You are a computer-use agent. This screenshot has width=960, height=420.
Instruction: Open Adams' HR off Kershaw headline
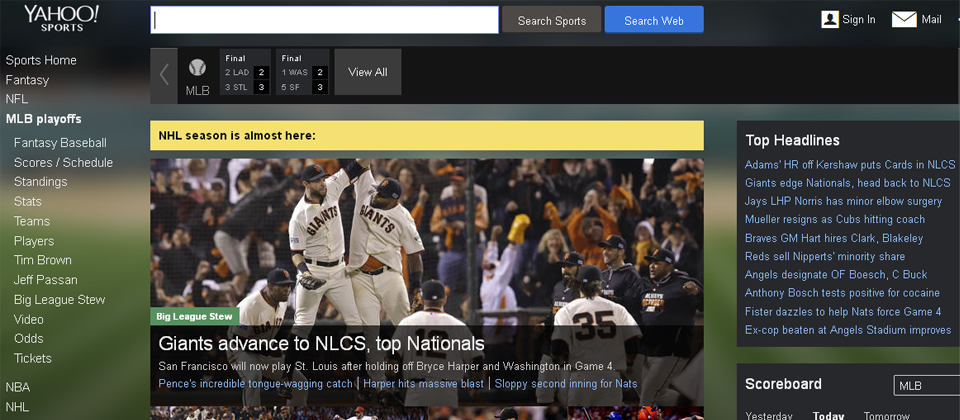[x=850, y=165]
